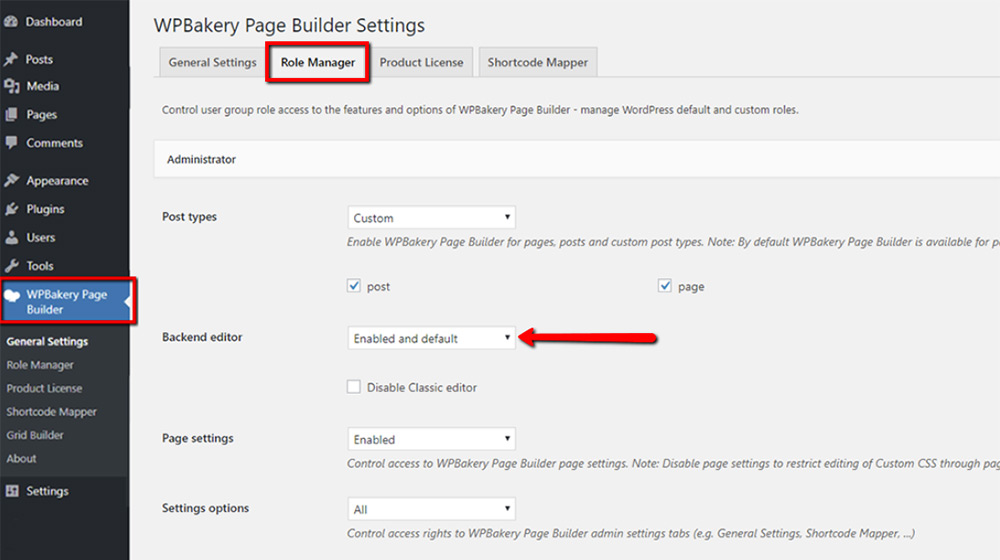
Task: Click the WPBakery Page Builder Settings heading
Action: [x=289, y=26]
